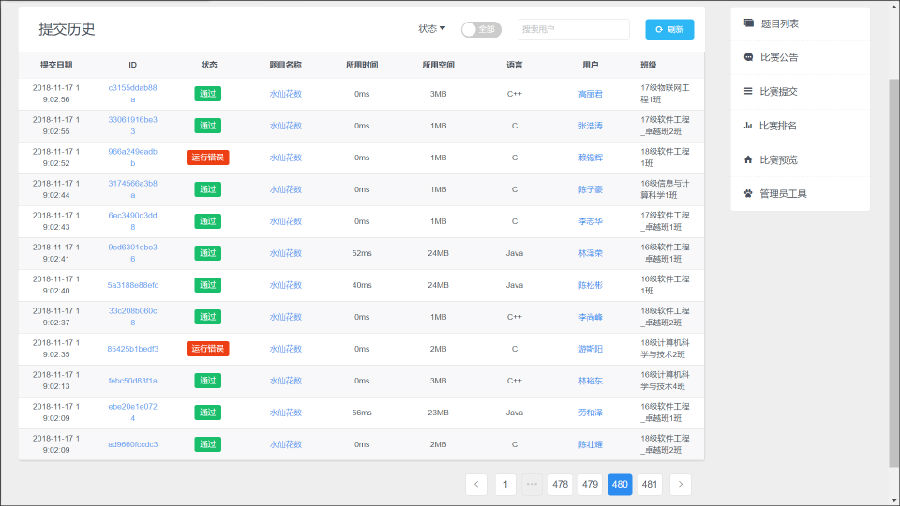Click the 搜索用户 search field

(574, 30)
